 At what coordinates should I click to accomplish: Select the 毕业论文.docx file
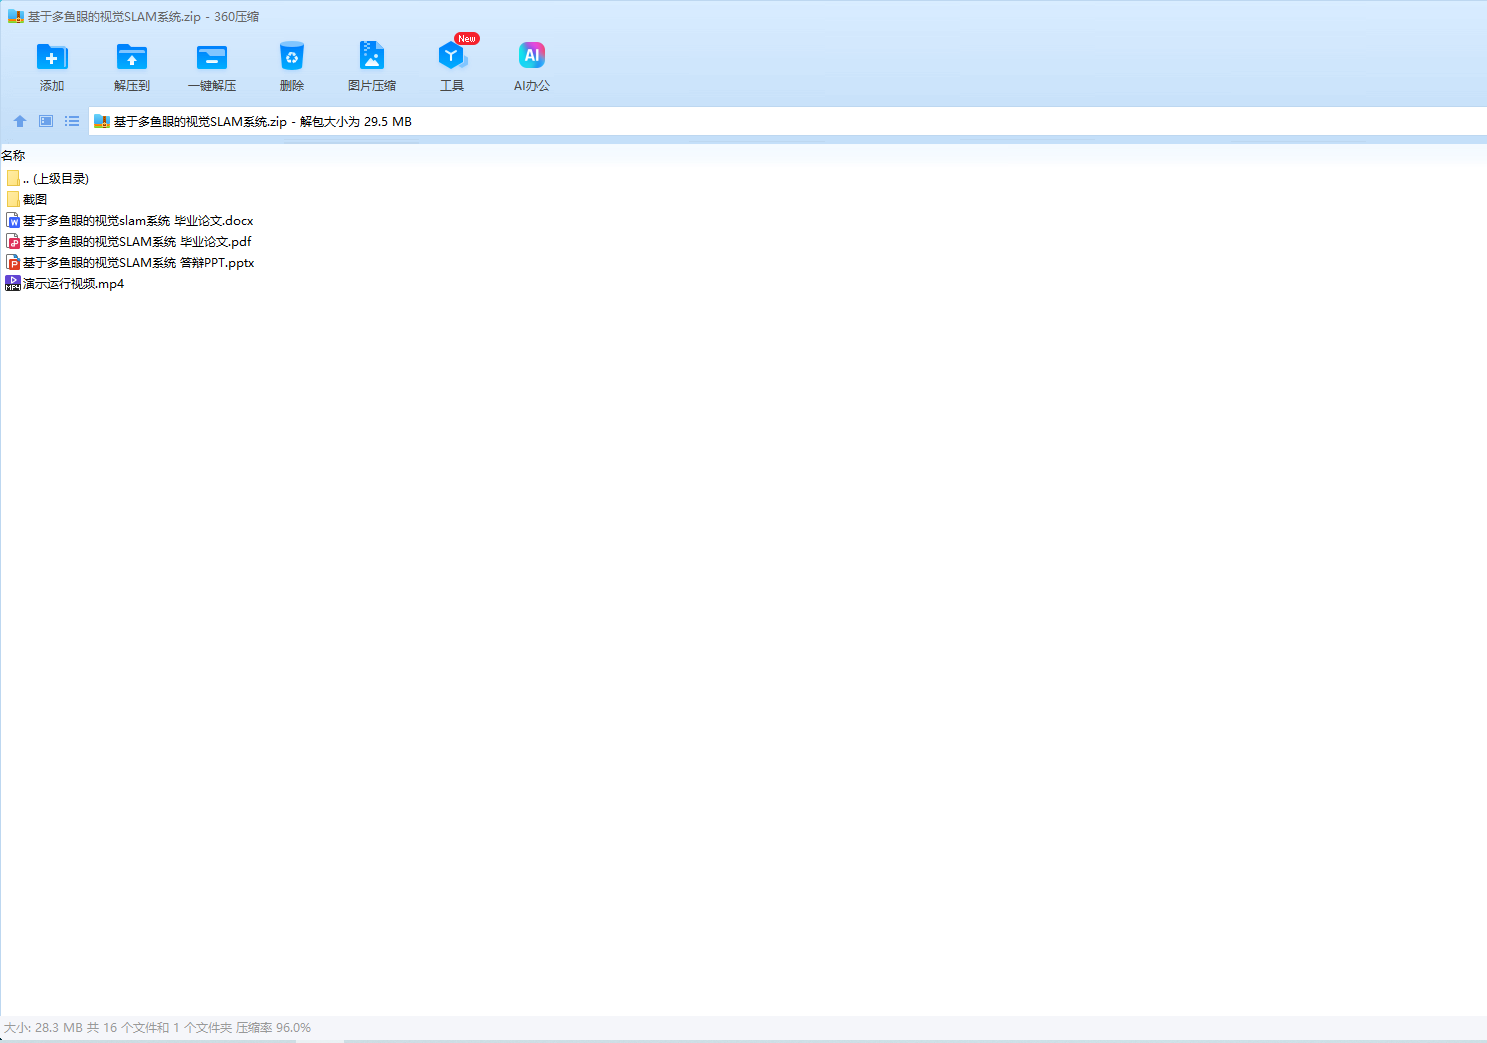pyautogui.click(x=138, y=221)
